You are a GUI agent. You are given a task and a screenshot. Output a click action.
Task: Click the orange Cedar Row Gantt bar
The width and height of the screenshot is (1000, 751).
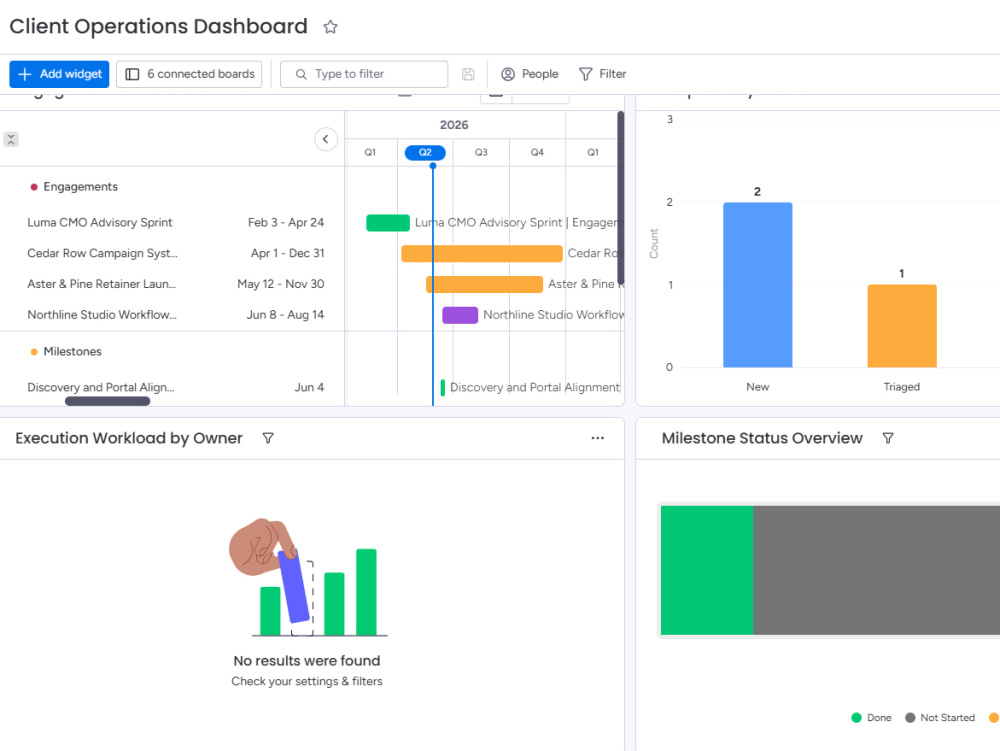(482, 253)
